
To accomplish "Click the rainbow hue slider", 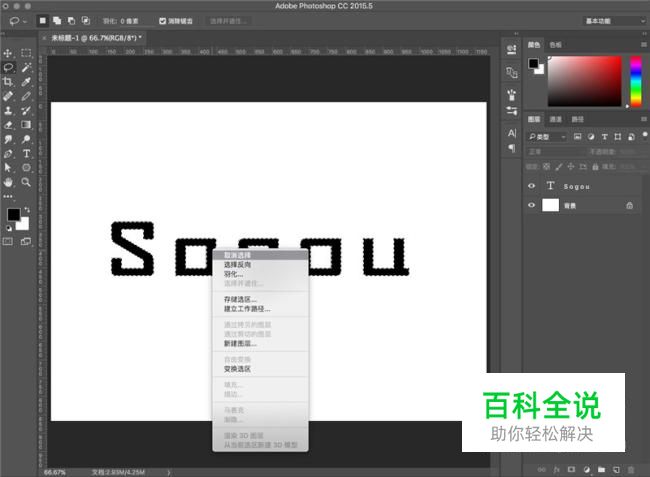I will point(636,81).
